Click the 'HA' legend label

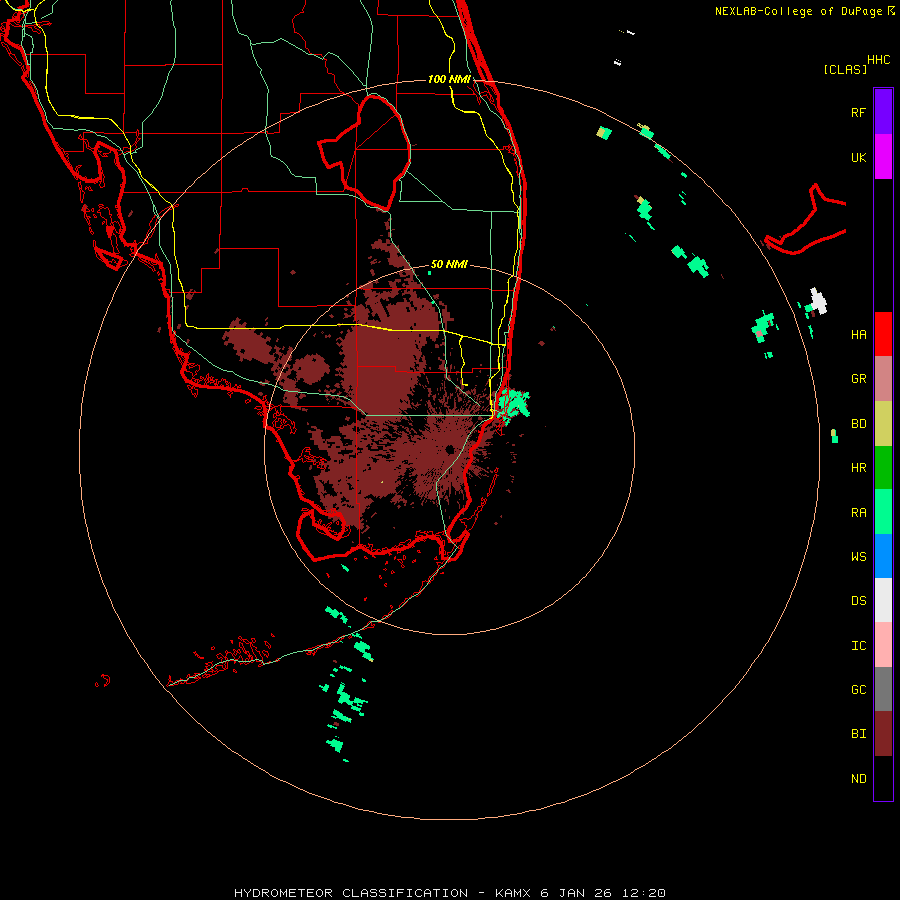pos(858,334)
